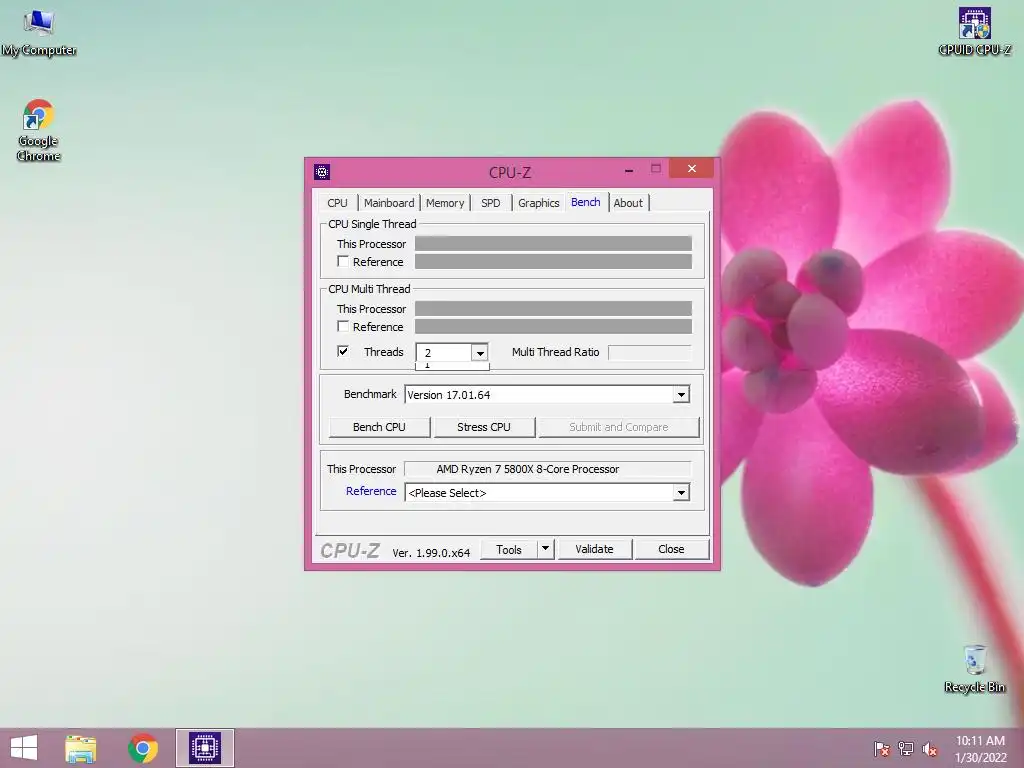View the About tab

pos(628,203)
